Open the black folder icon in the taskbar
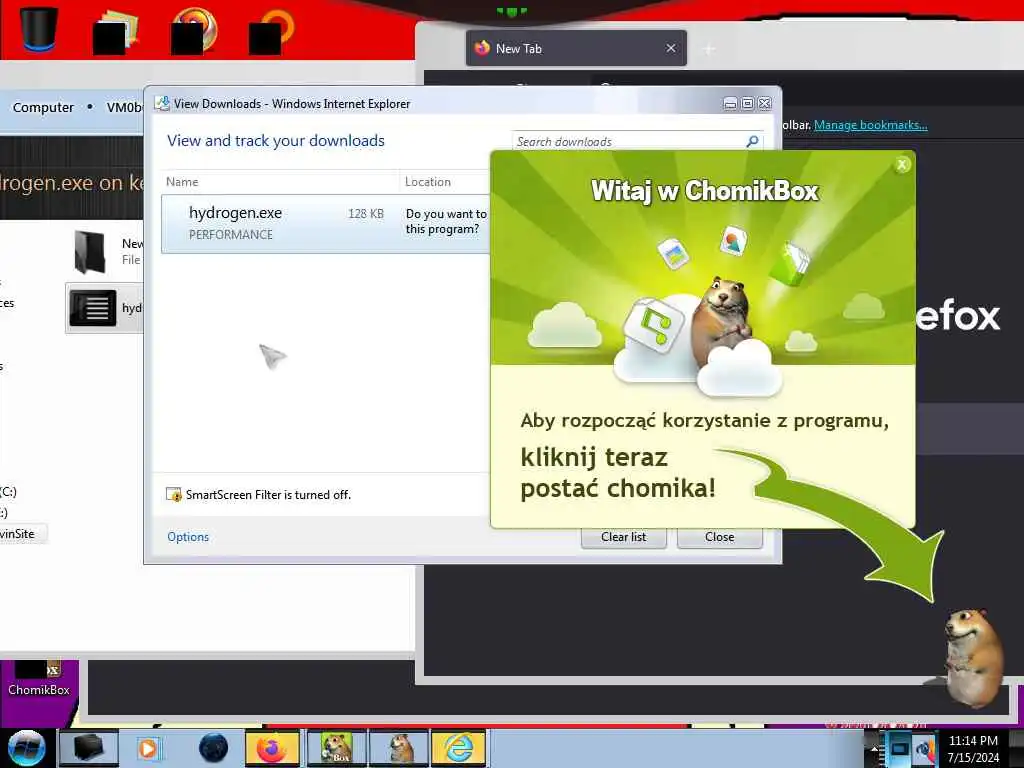Screen dimensions: 1024x768 (89, 748)
